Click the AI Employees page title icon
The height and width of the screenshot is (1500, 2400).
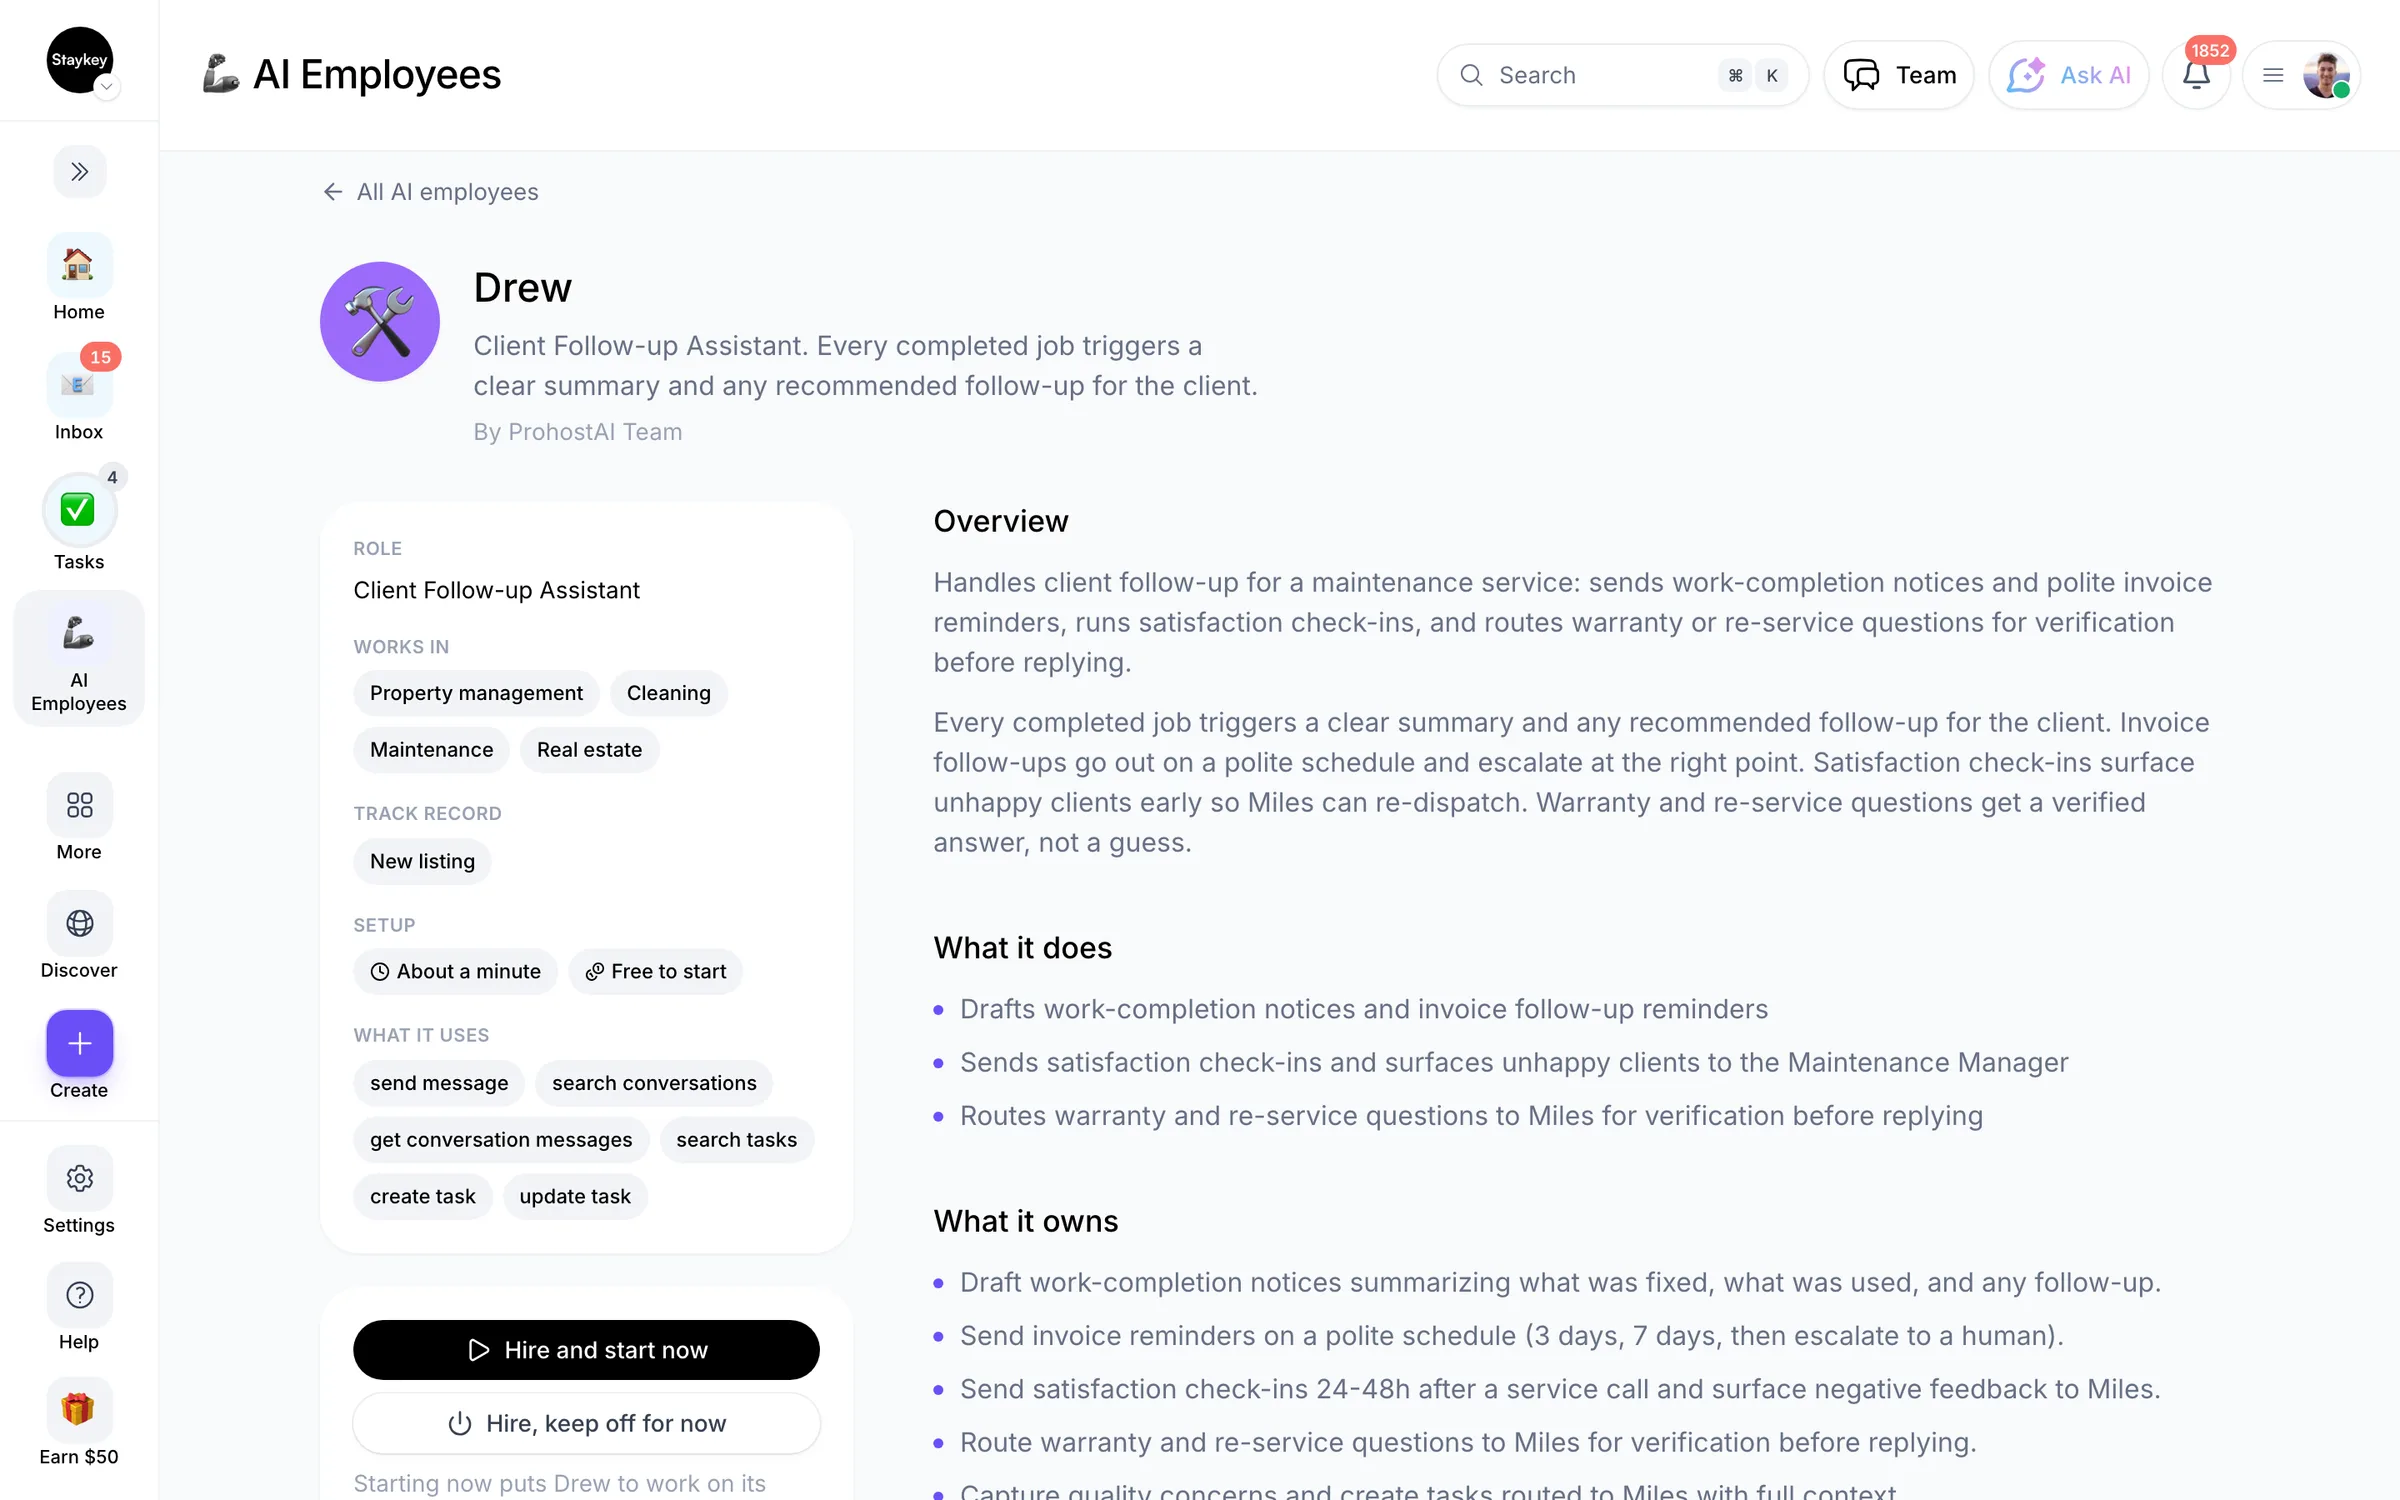coord(220,74)
